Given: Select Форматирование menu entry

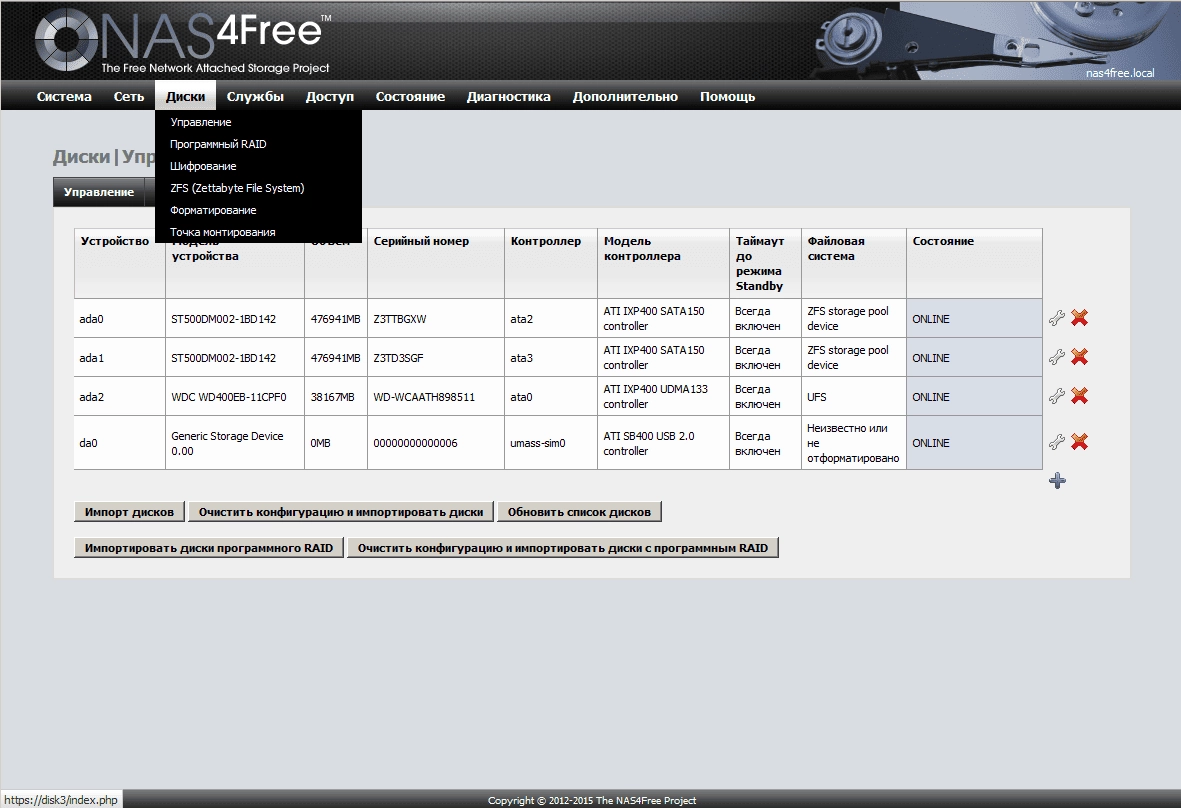Looking at the screenshot, I should [x=258, y=210].
